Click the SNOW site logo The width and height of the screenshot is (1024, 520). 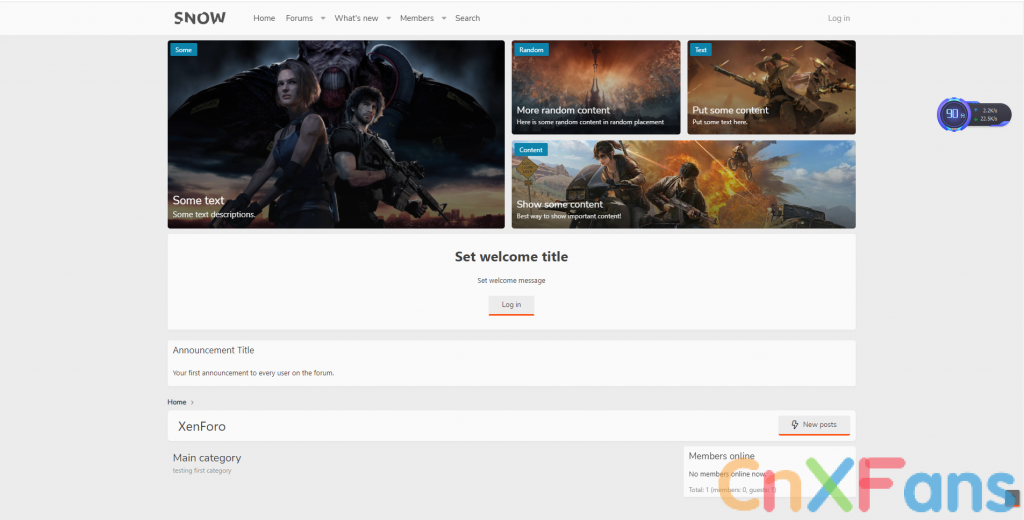(200, 18)
